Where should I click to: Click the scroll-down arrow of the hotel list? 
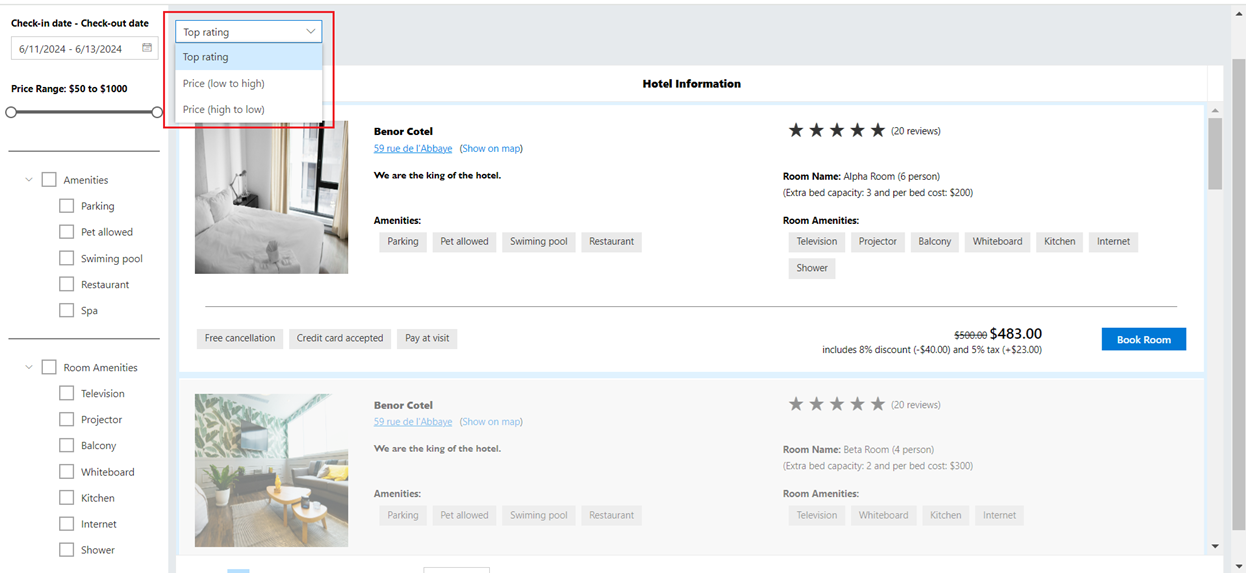(x=1215, y=546)
